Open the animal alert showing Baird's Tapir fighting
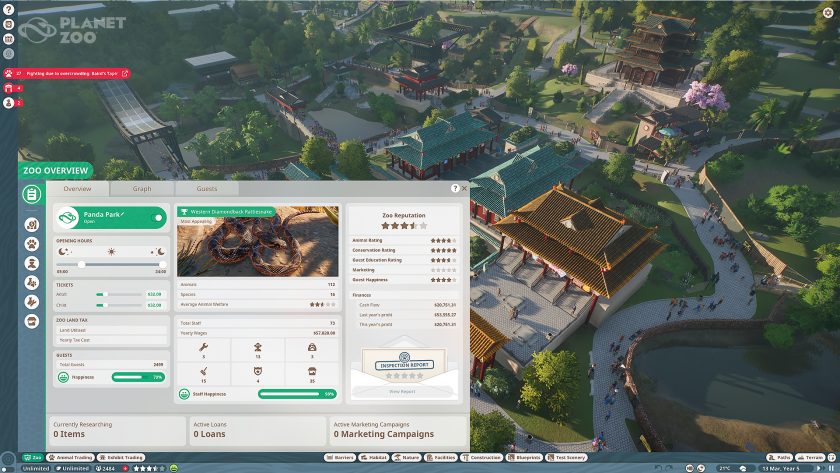Viewport: 840px width, 473px height. point(66,73)
